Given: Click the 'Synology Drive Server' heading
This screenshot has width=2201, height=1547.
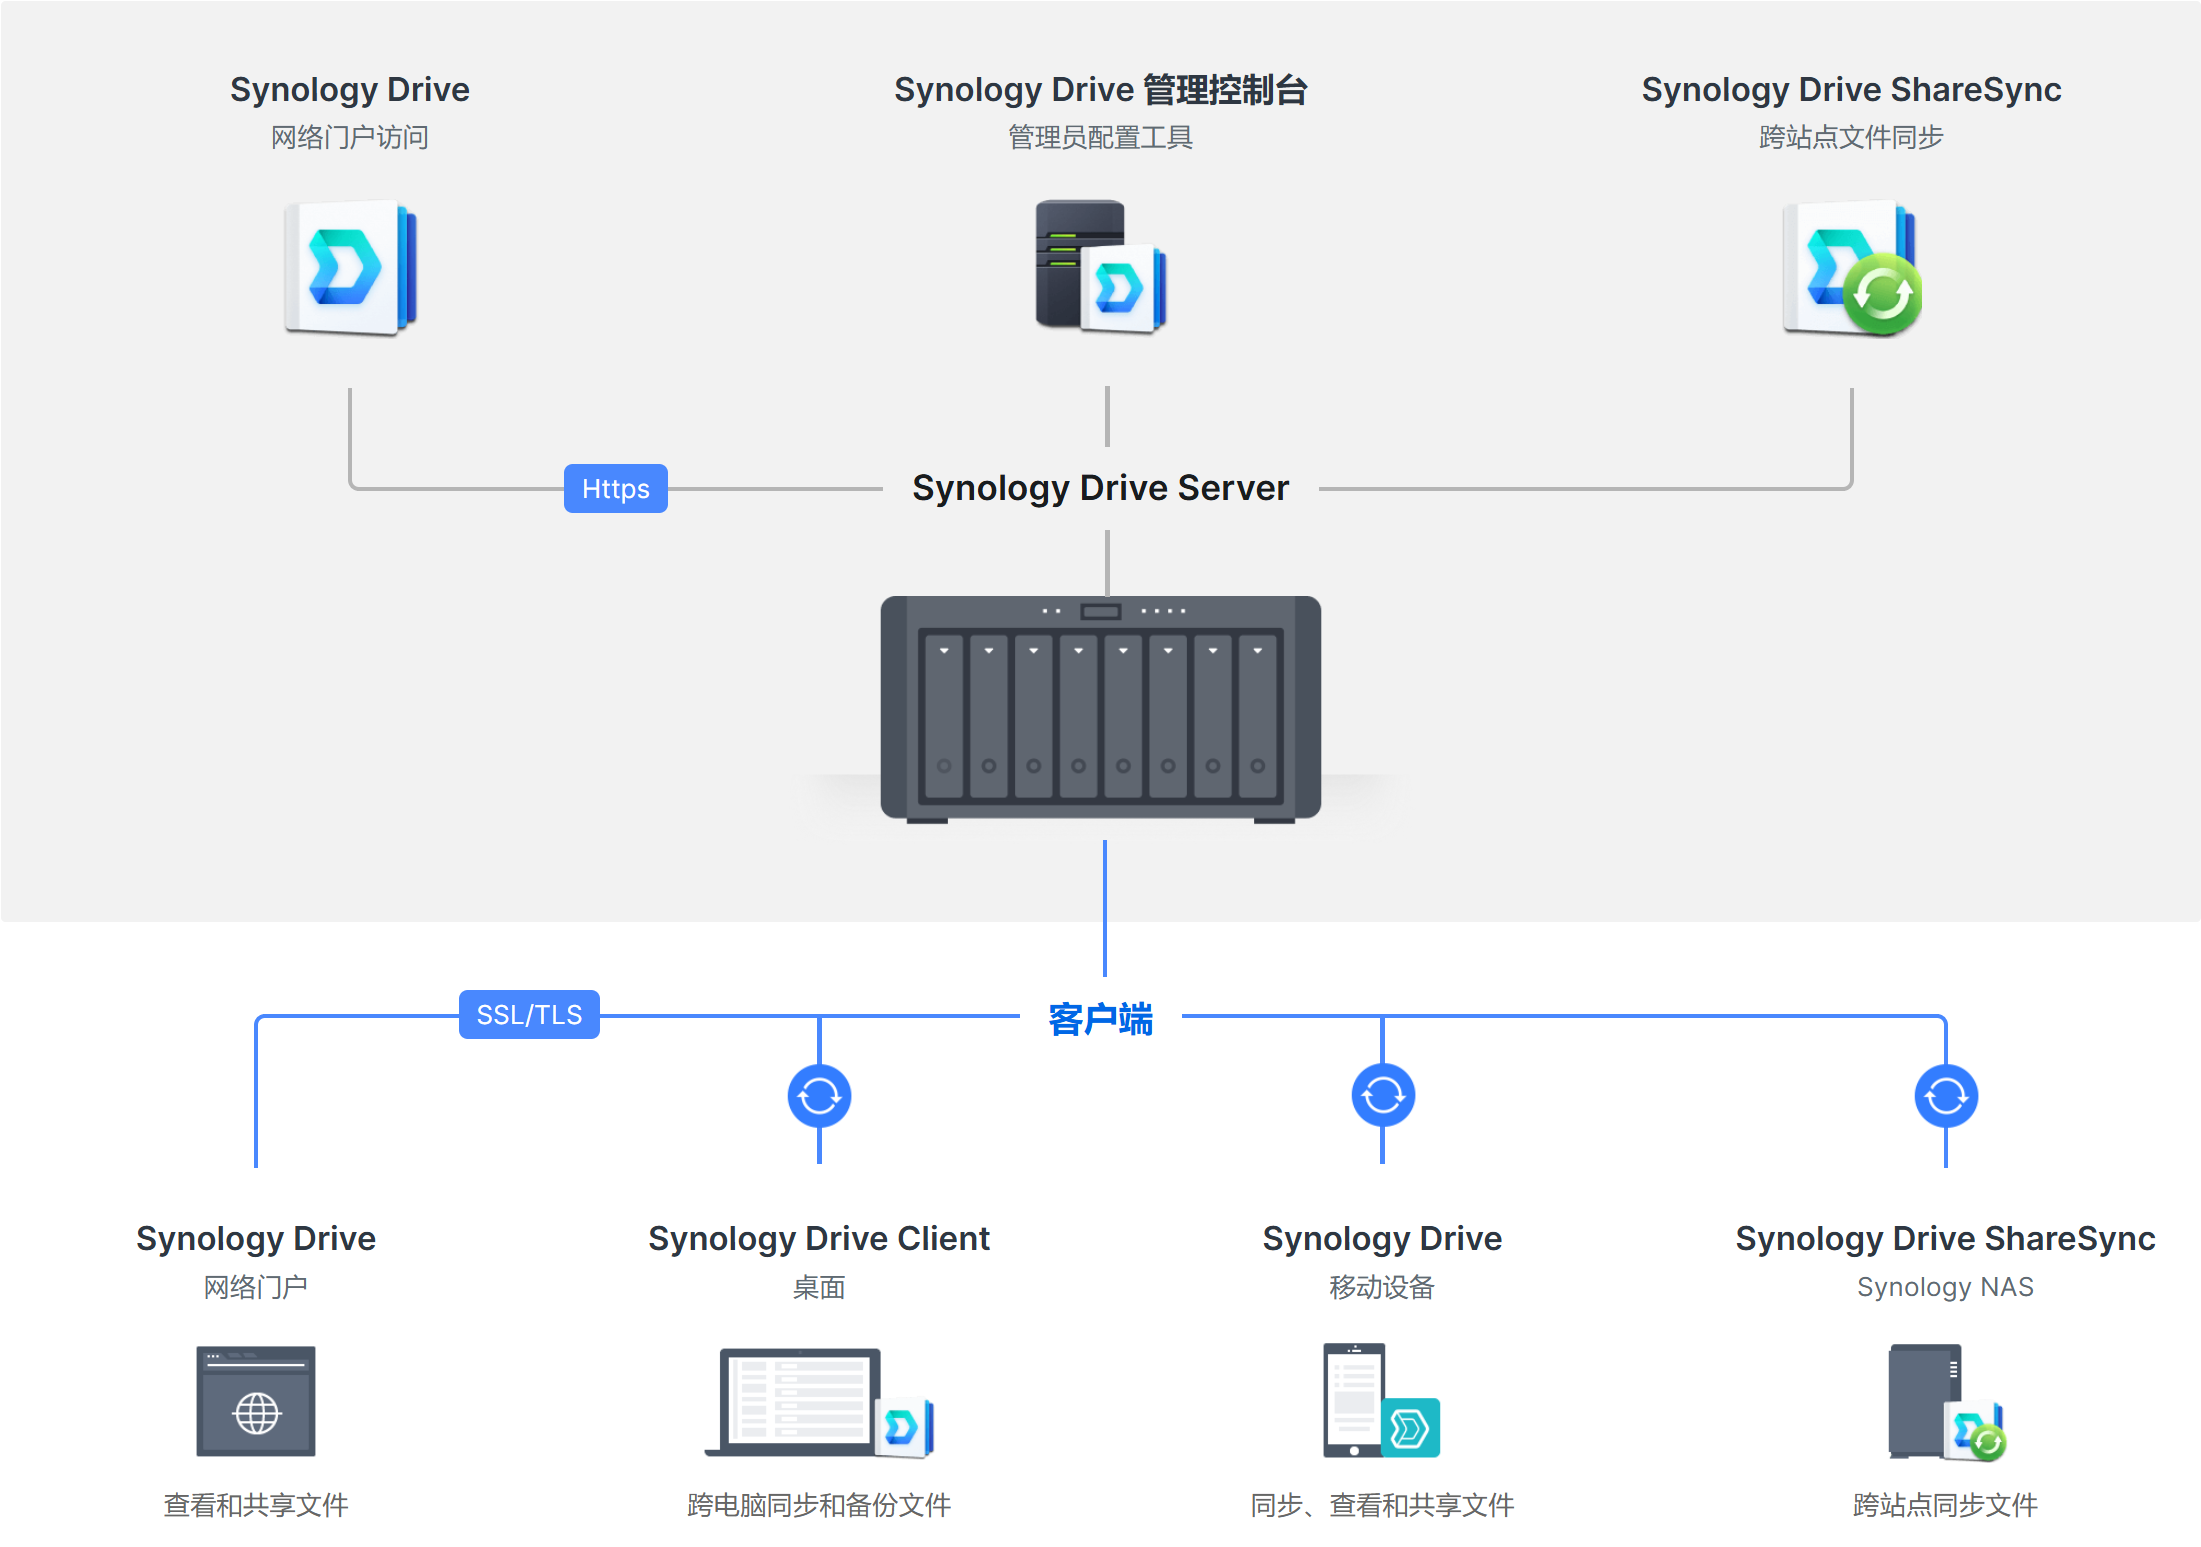Looking at the screenshot, I should tap(1101, 488).
